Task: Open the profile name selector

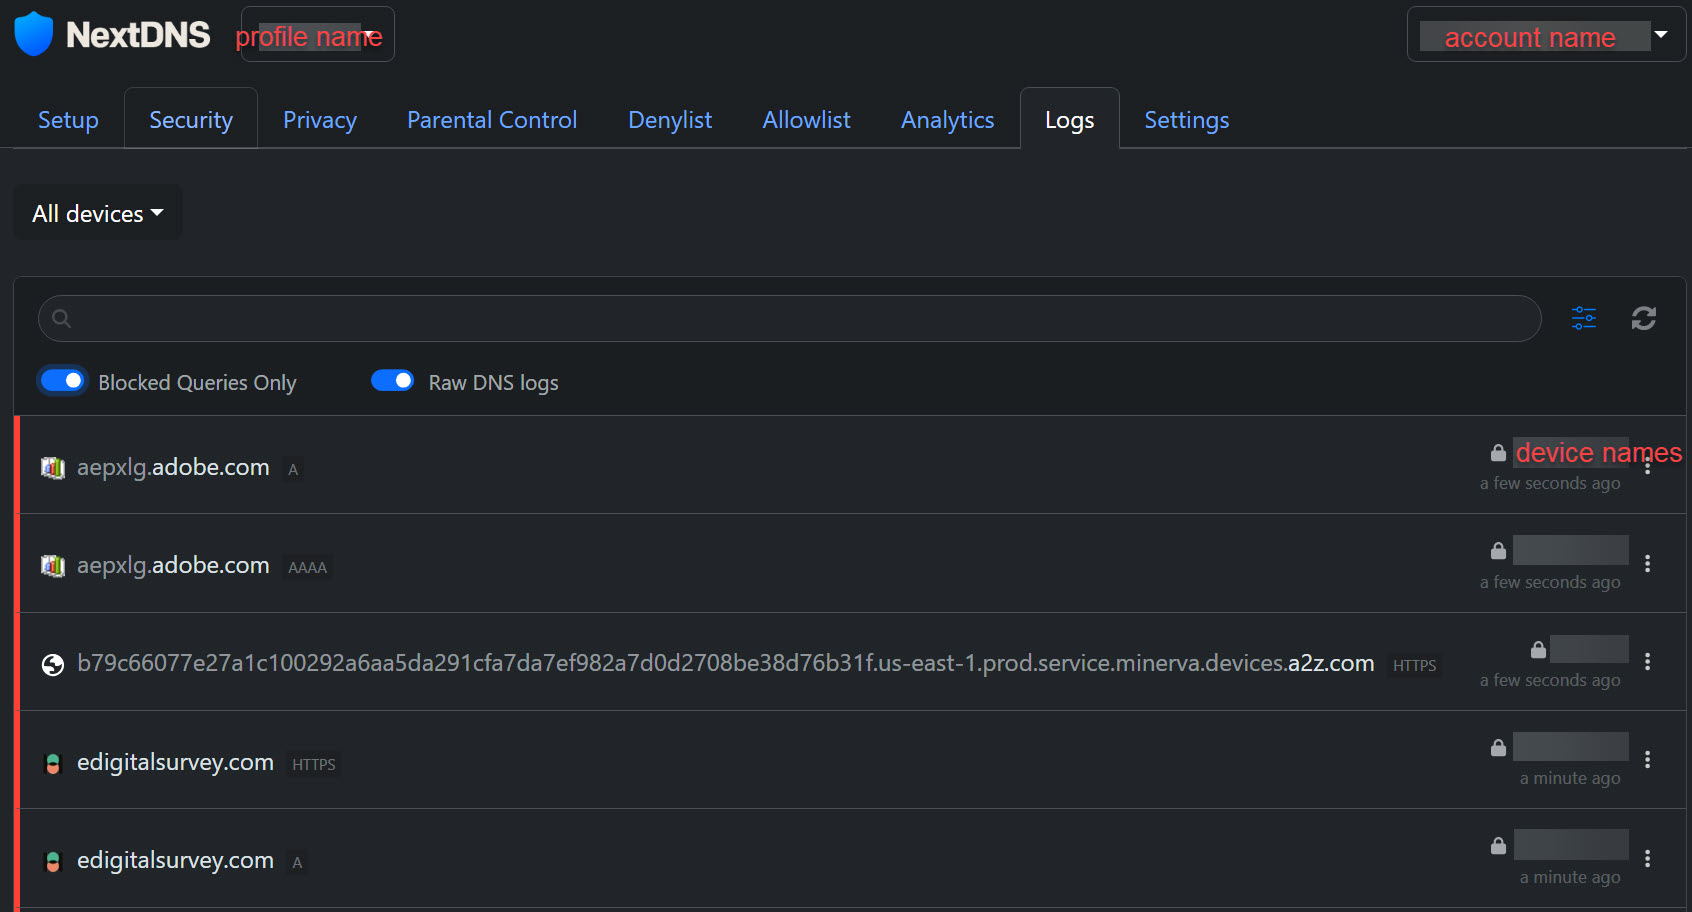Action: pyautogui.click(x=317, y=35)
